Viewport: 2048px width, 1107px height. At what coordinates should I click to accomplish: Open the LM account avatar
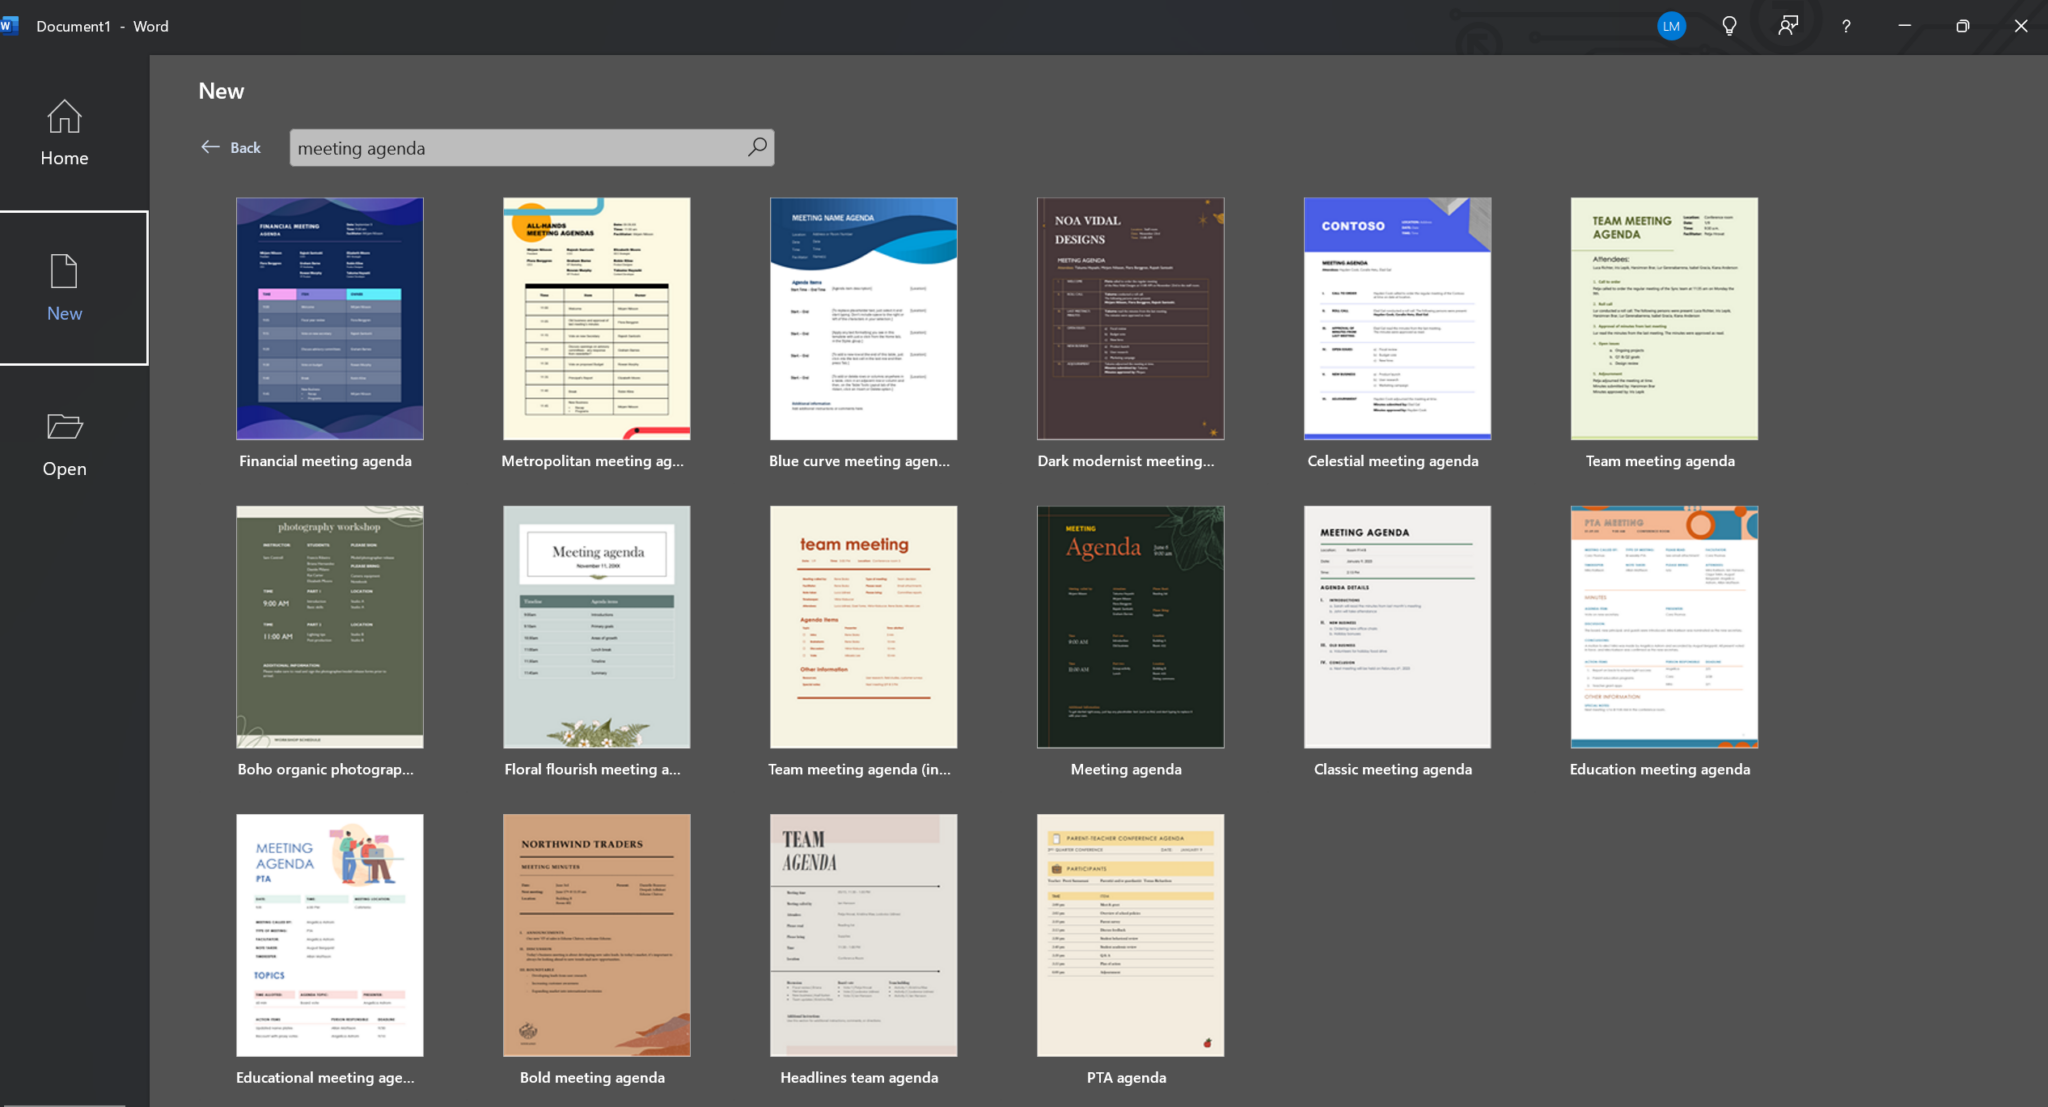tap(1671, 26)
